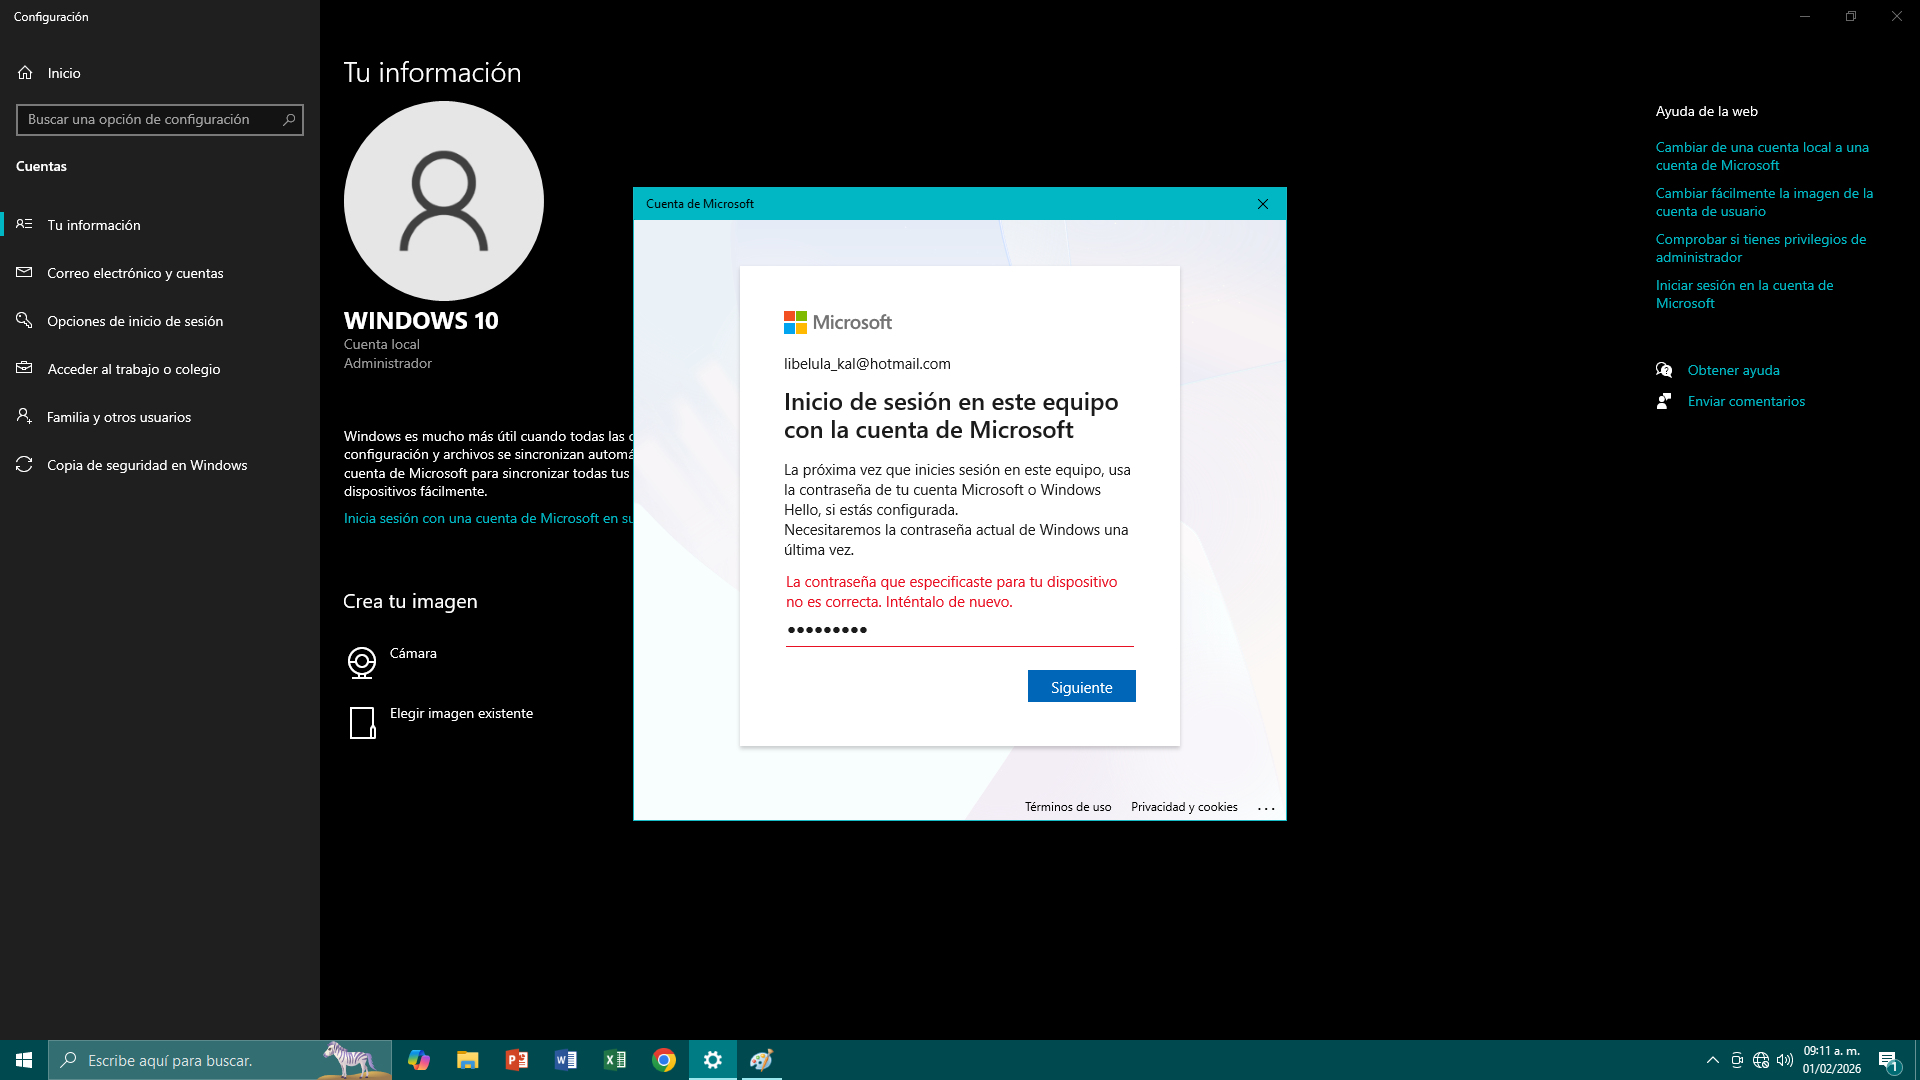Go to Inicio in Settings sidebar
Viewport: 1920px width, 1080px height.
click(160, 73)
